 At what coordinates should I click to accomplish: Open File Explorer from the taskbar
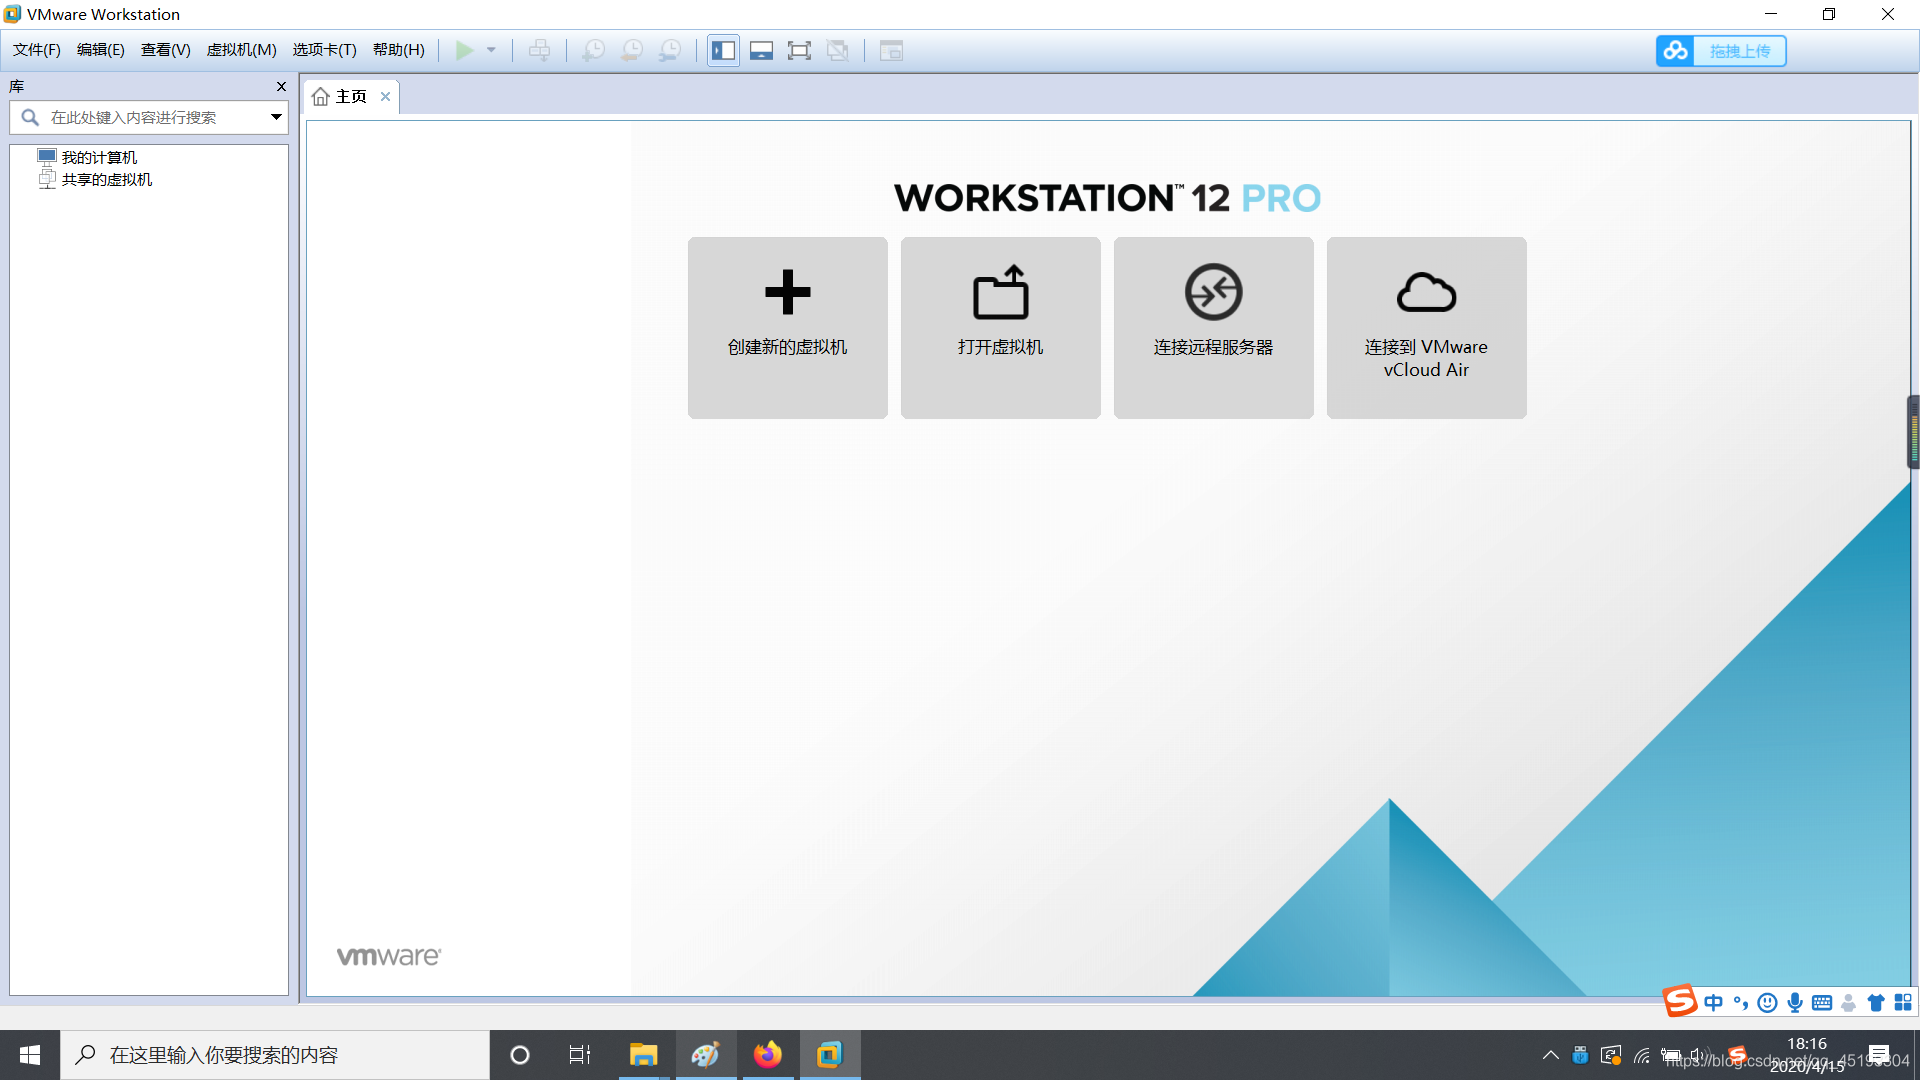[x=643, y=1055]
